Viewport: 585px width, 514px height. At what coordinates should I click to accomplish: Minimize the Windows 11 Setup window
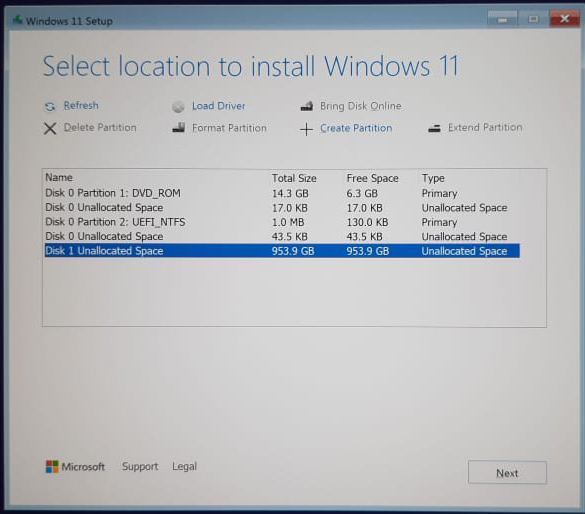(502, 19)
